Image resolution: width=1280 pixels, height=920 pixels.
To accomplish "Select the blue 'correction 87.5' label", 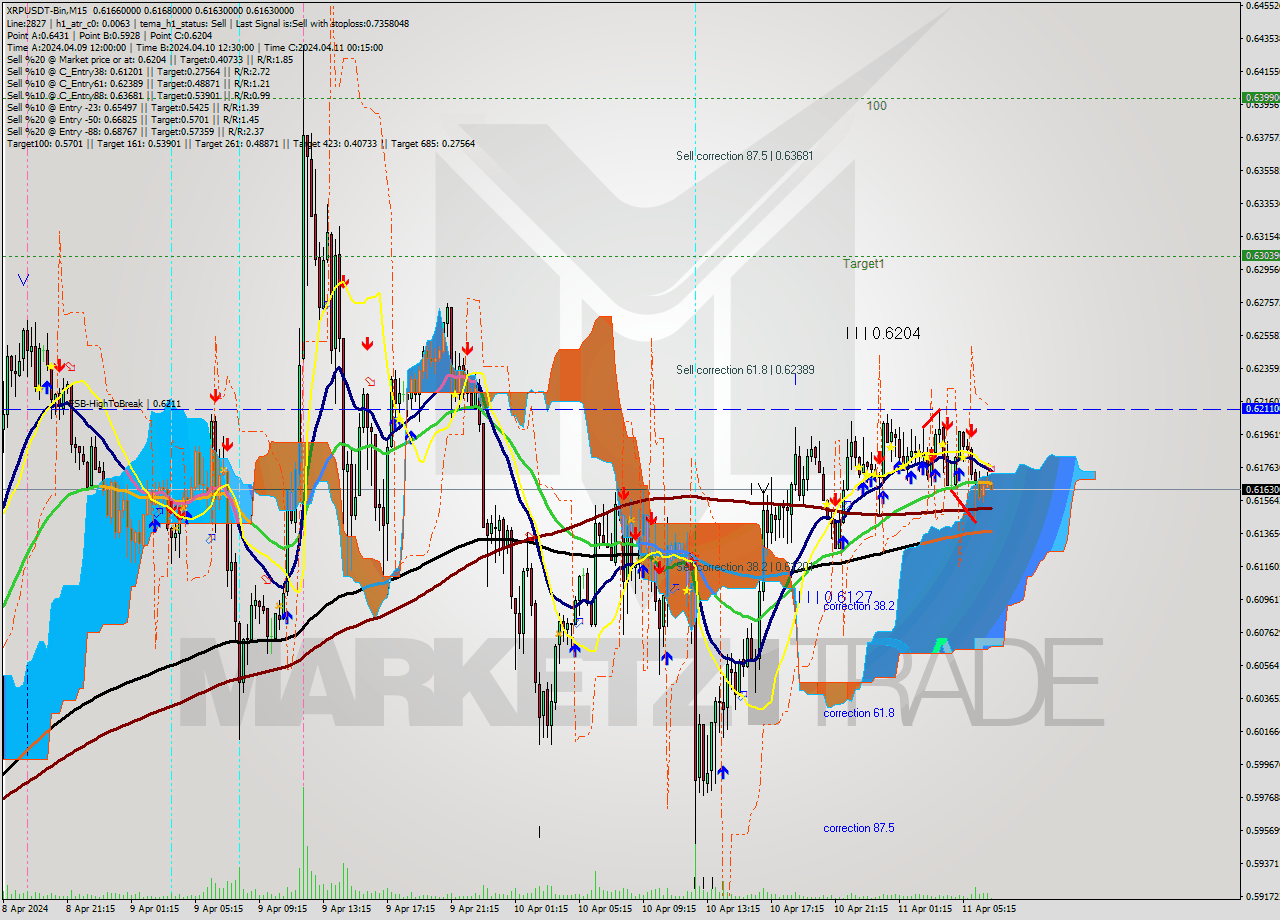I will click(x=858, y=828).
